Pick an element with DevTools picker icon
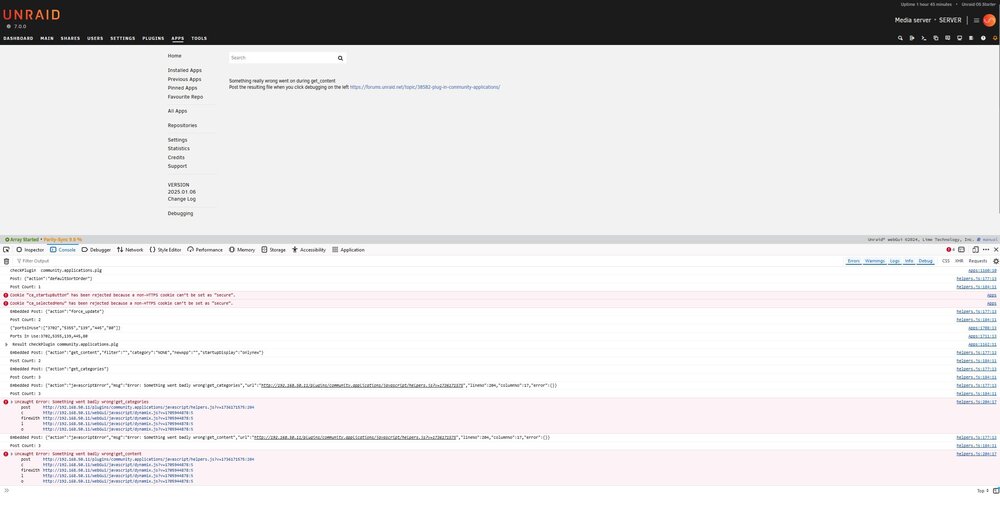The height and width of the screenshot is (508, 1000). 6,250
